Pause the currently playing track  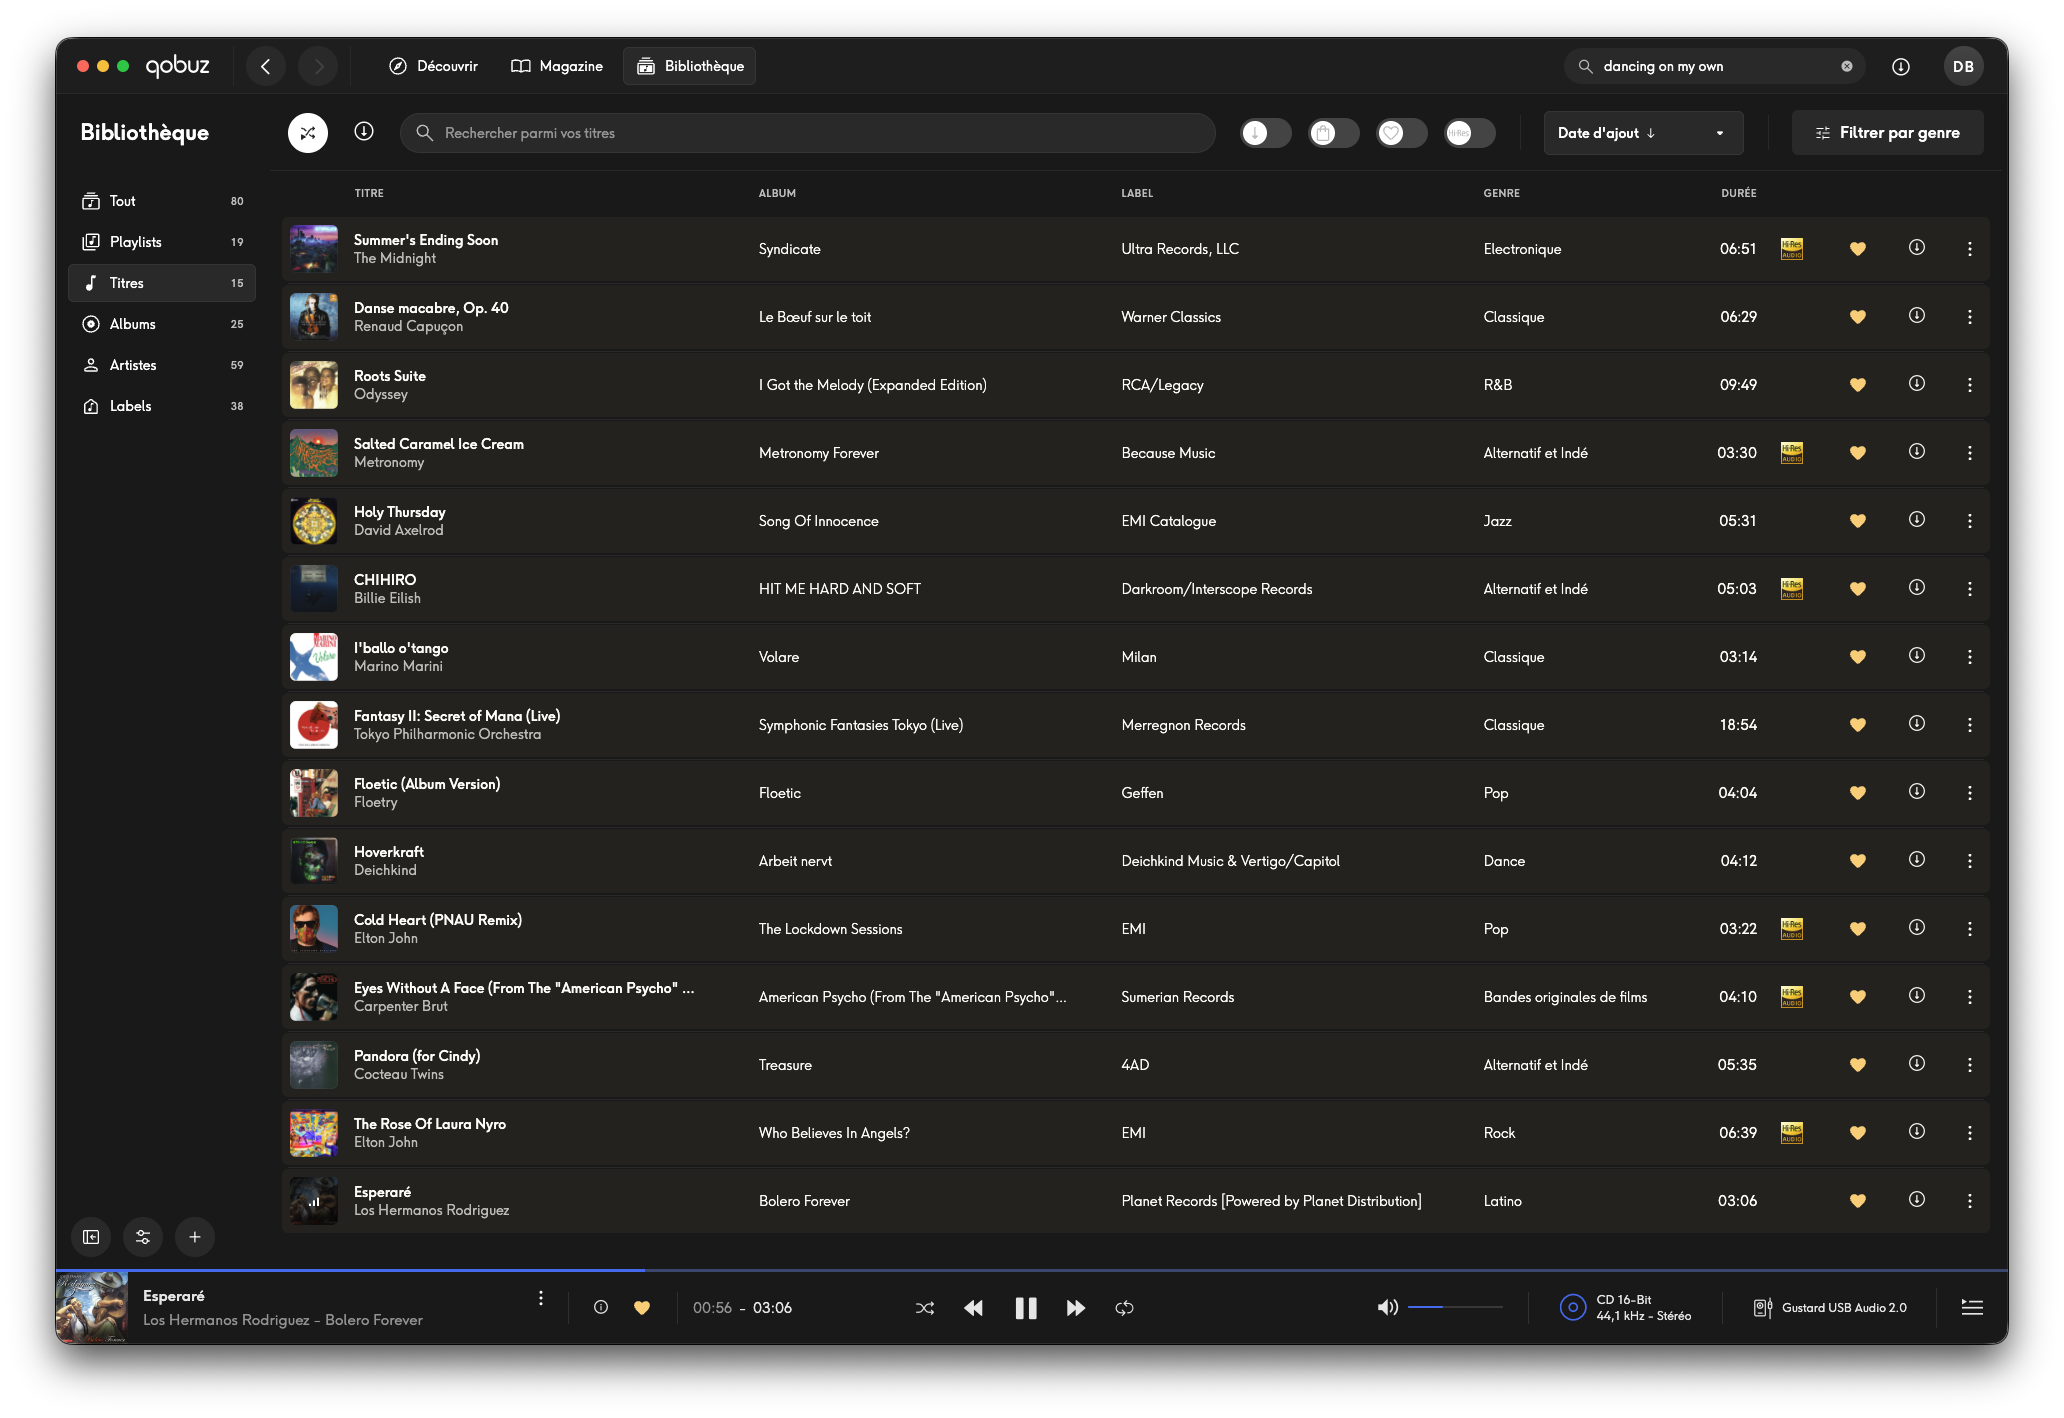(x=1026, y=1308)
